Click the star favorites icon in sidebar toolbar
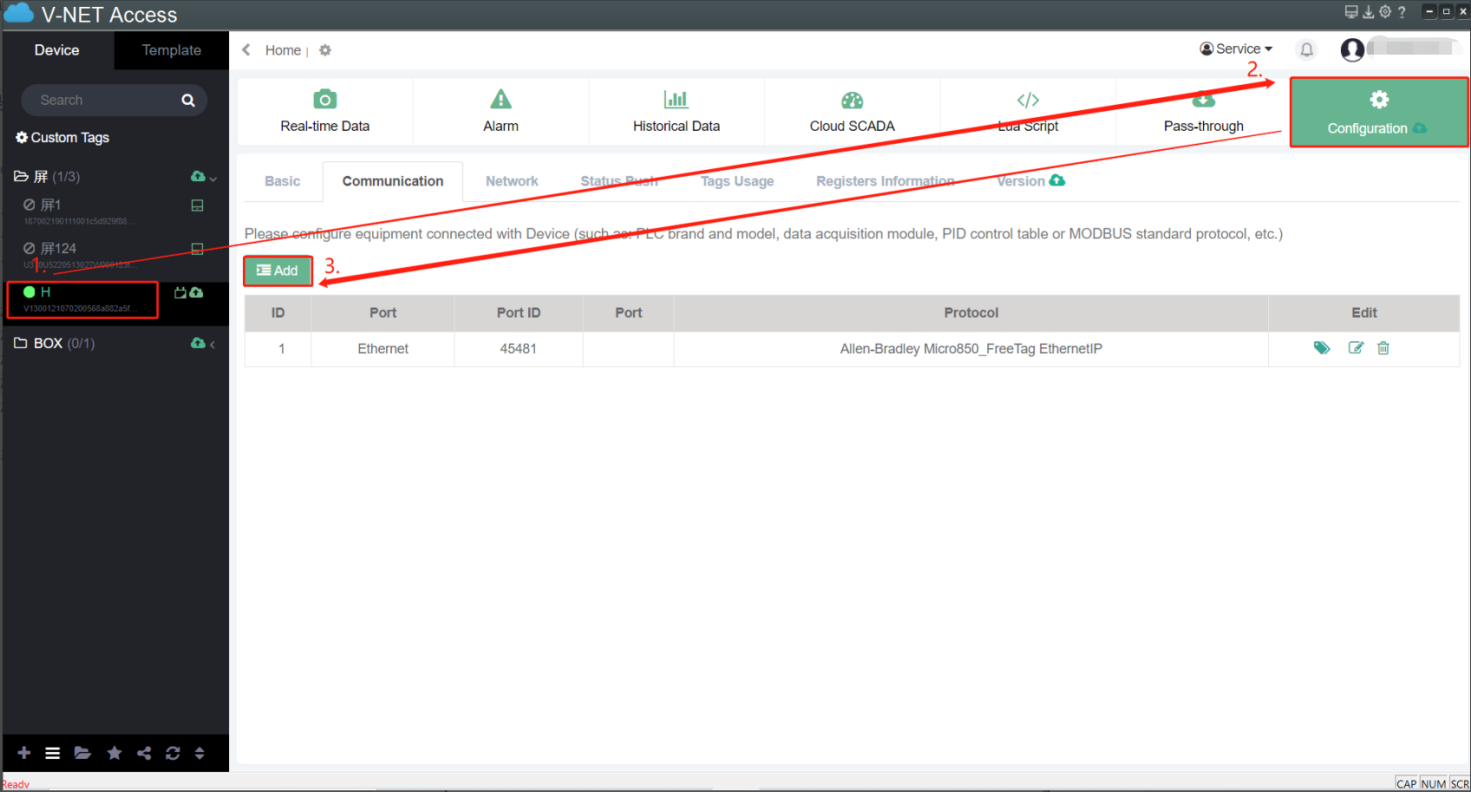This screenshot has width=1471, height=792. (114, 753)
